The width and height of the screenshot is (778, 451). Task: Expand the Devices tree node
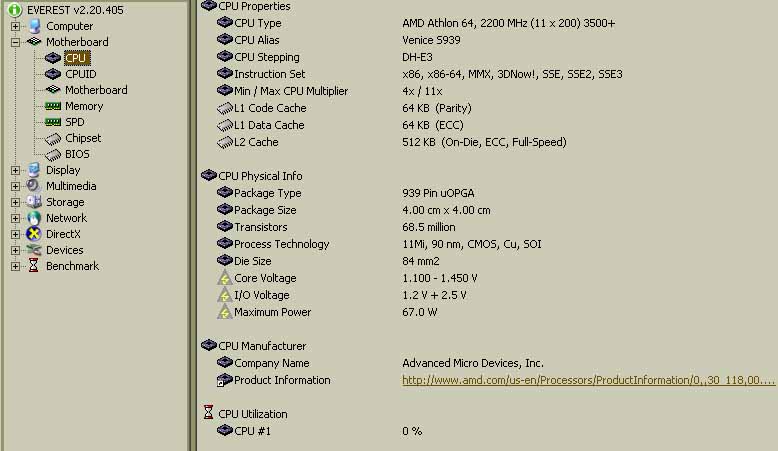[x=16, y=250]
